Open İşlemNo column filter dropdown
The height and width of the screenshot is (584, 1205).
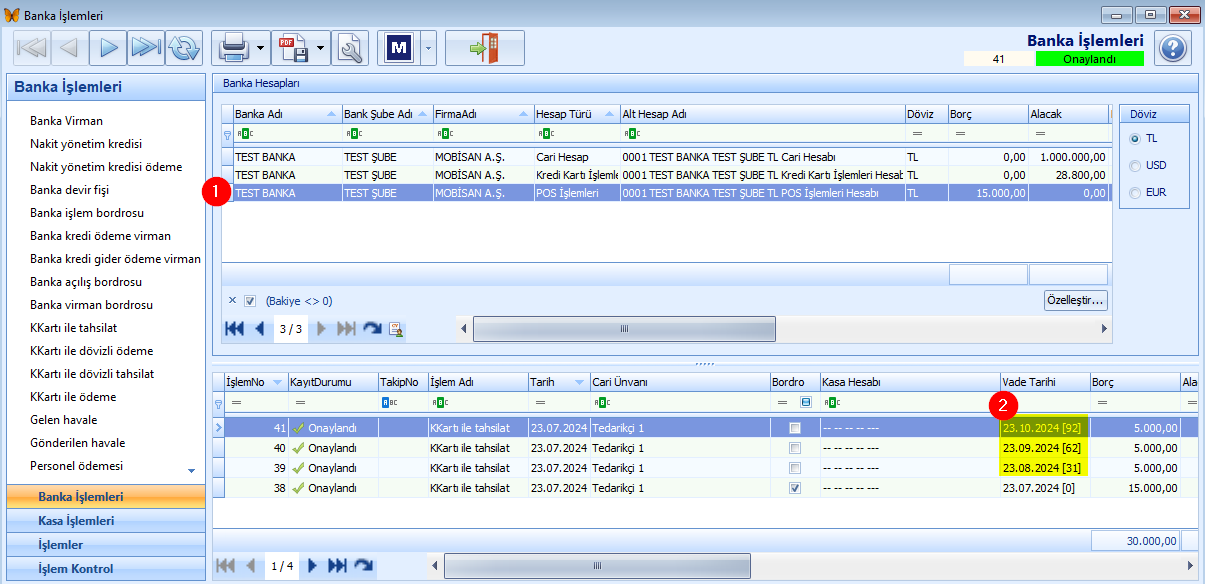(278, 382)
